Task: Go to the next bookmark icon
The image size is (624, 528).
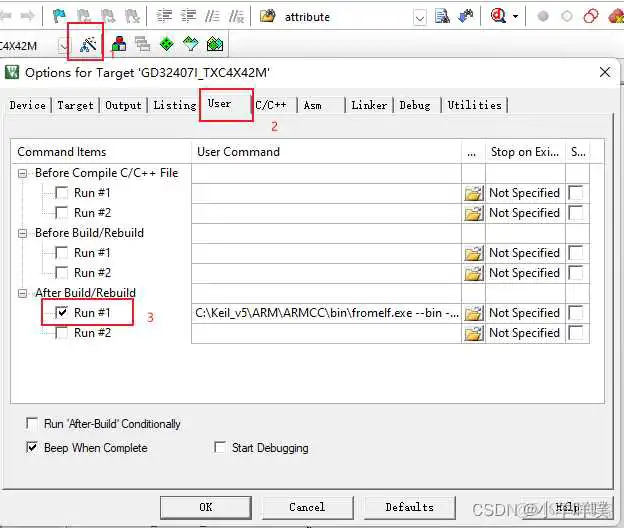Action: (108, 16)
